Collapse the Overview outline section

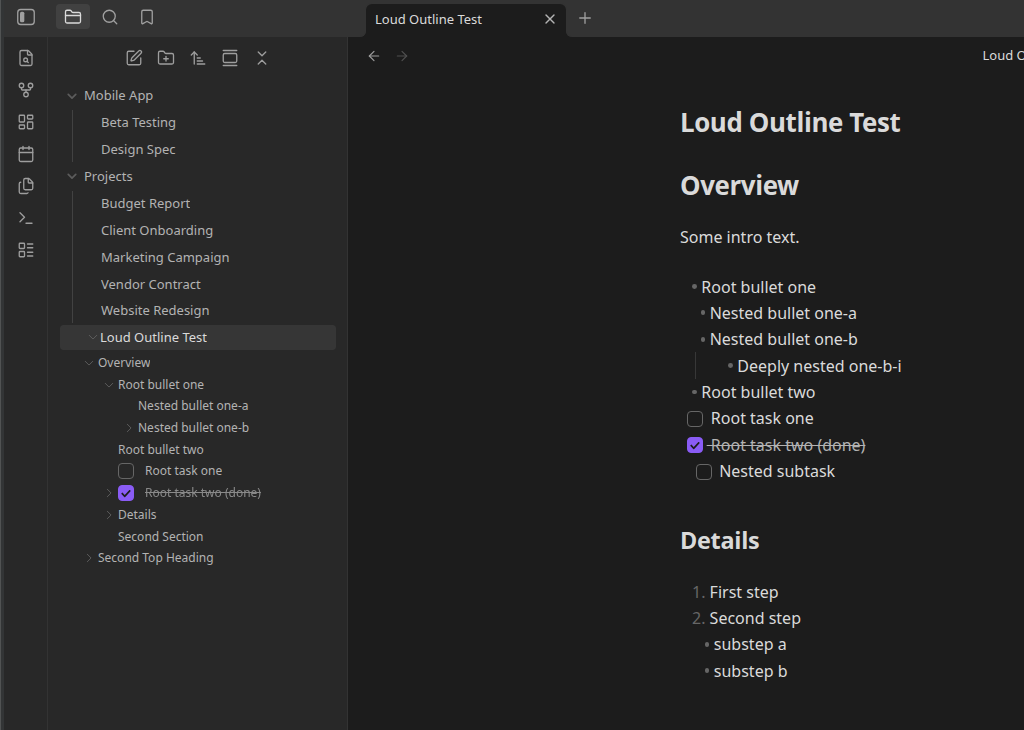pyautogui.click(x=89, y=363)
